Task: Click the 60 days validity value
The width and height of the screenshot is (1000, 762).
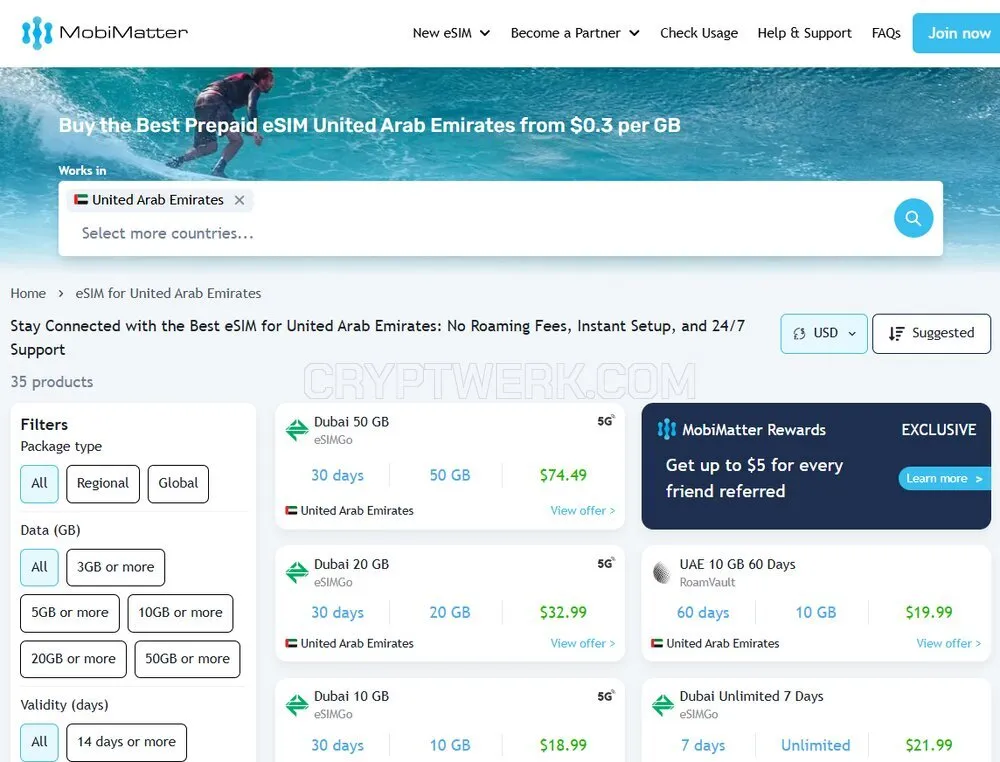Action: click(x=703, y=612)
